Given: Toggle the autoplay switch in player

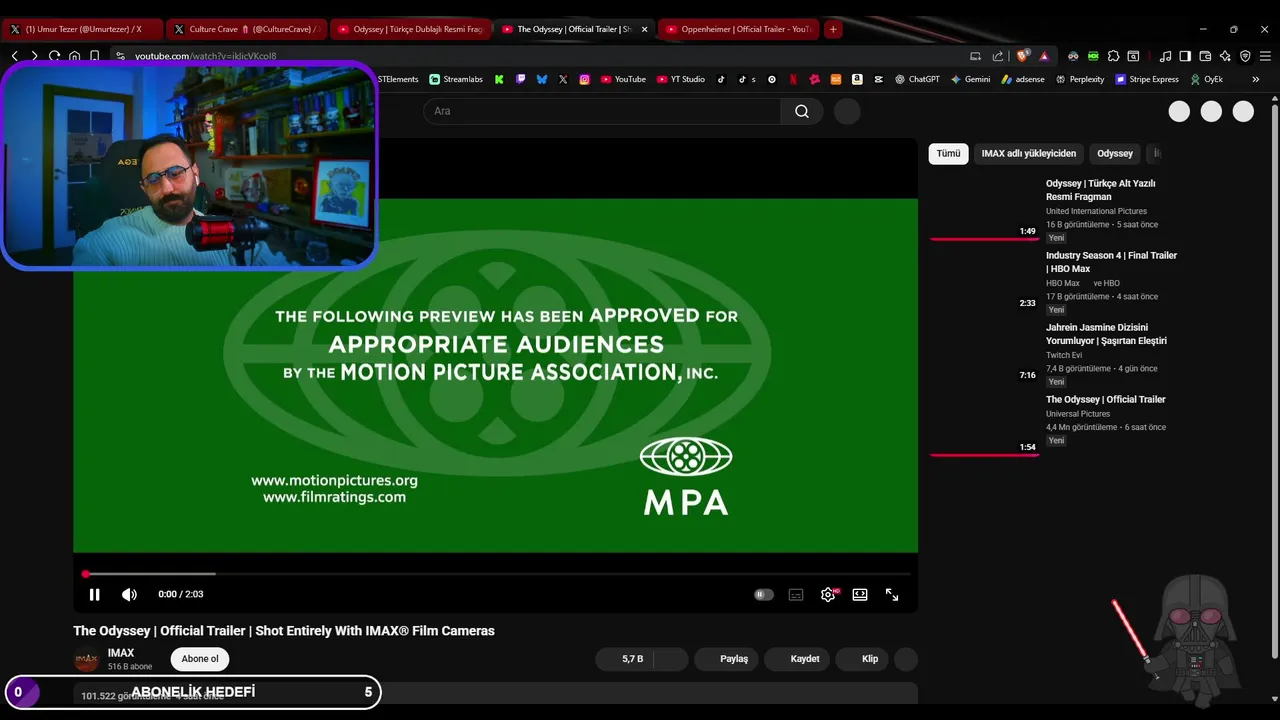Looking at the screenshot, I should (764, 594).
